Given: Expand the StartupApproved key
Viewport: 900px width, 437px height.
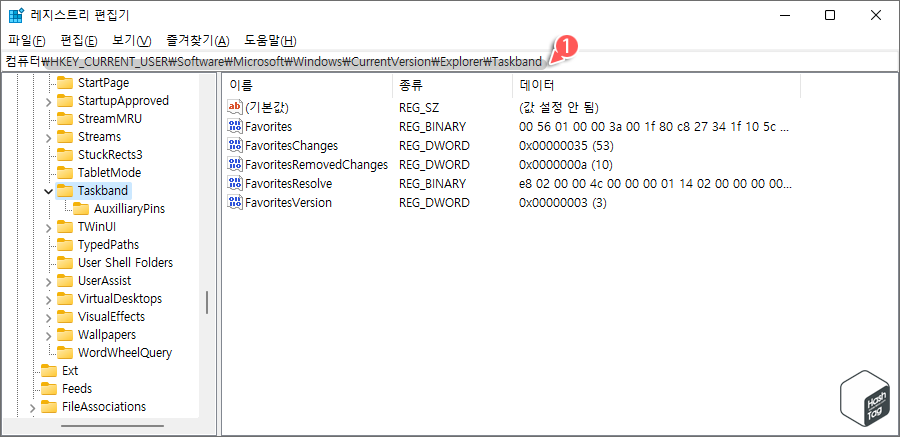Looking at the screenshot, I should [49, 102].
